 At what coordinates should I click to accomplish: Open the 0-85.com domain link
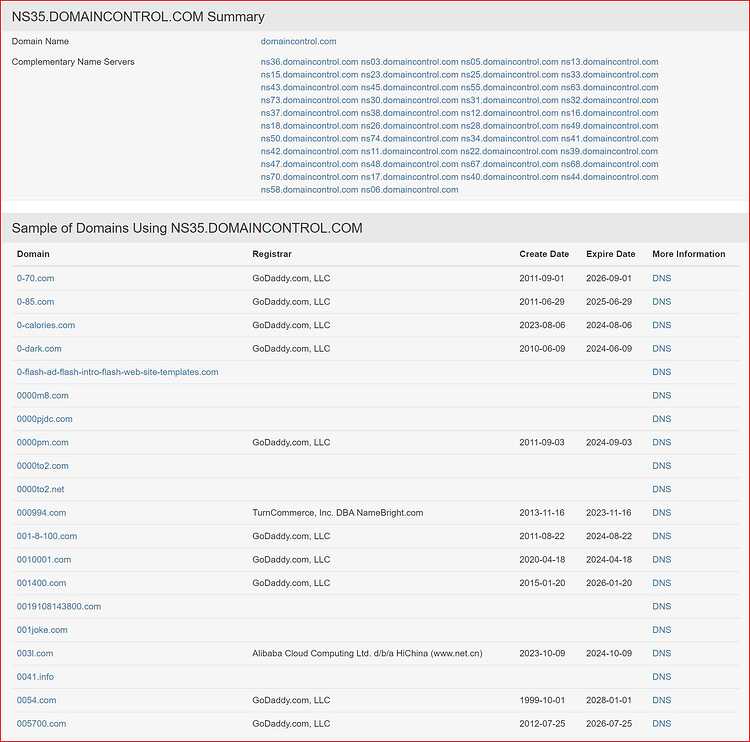35,302
